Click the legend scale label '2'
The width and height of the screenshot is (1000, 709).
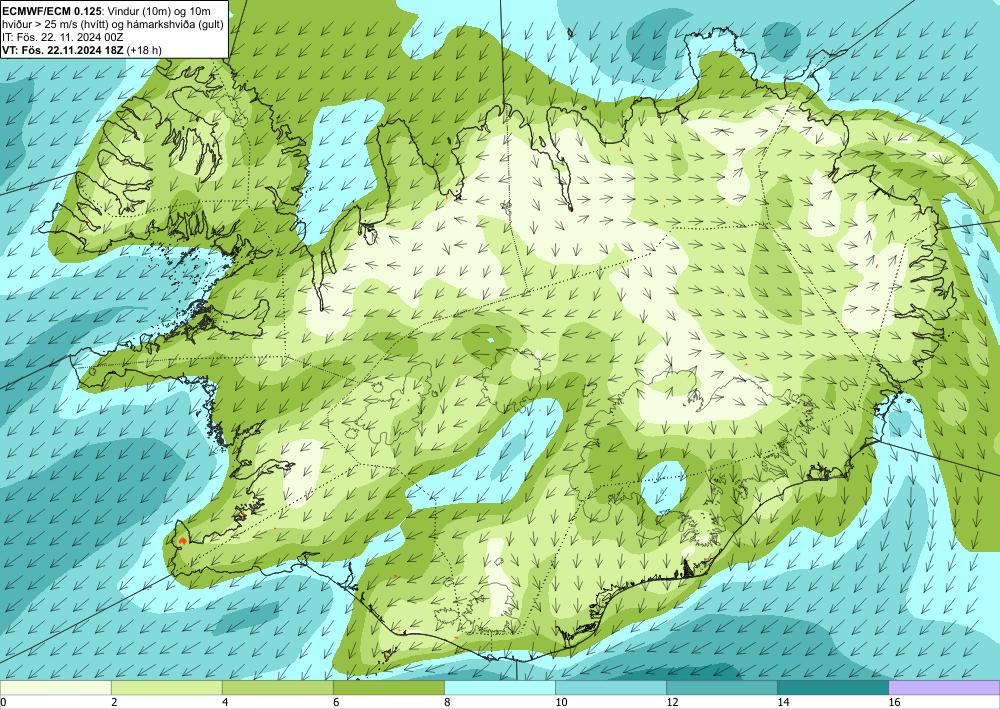coord(114,703)
